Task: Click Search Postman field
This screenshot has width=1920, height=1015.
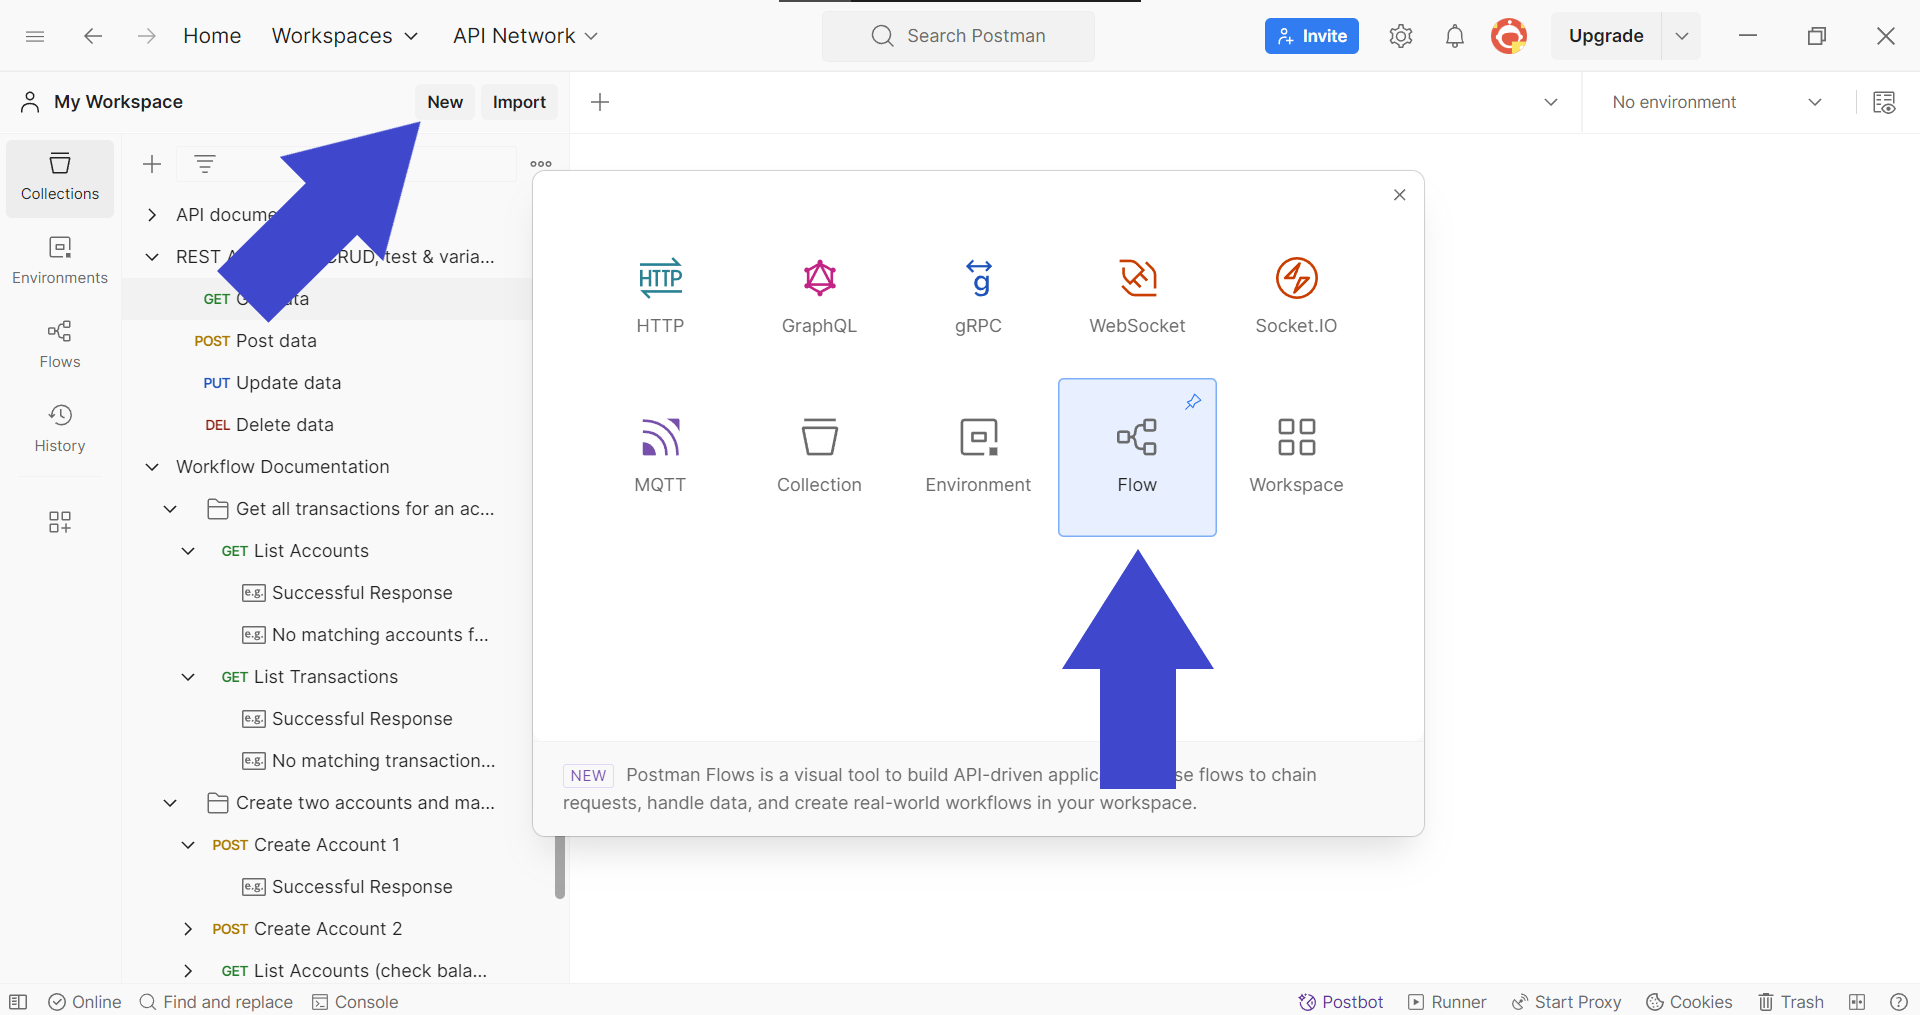Action: point(958,36)
